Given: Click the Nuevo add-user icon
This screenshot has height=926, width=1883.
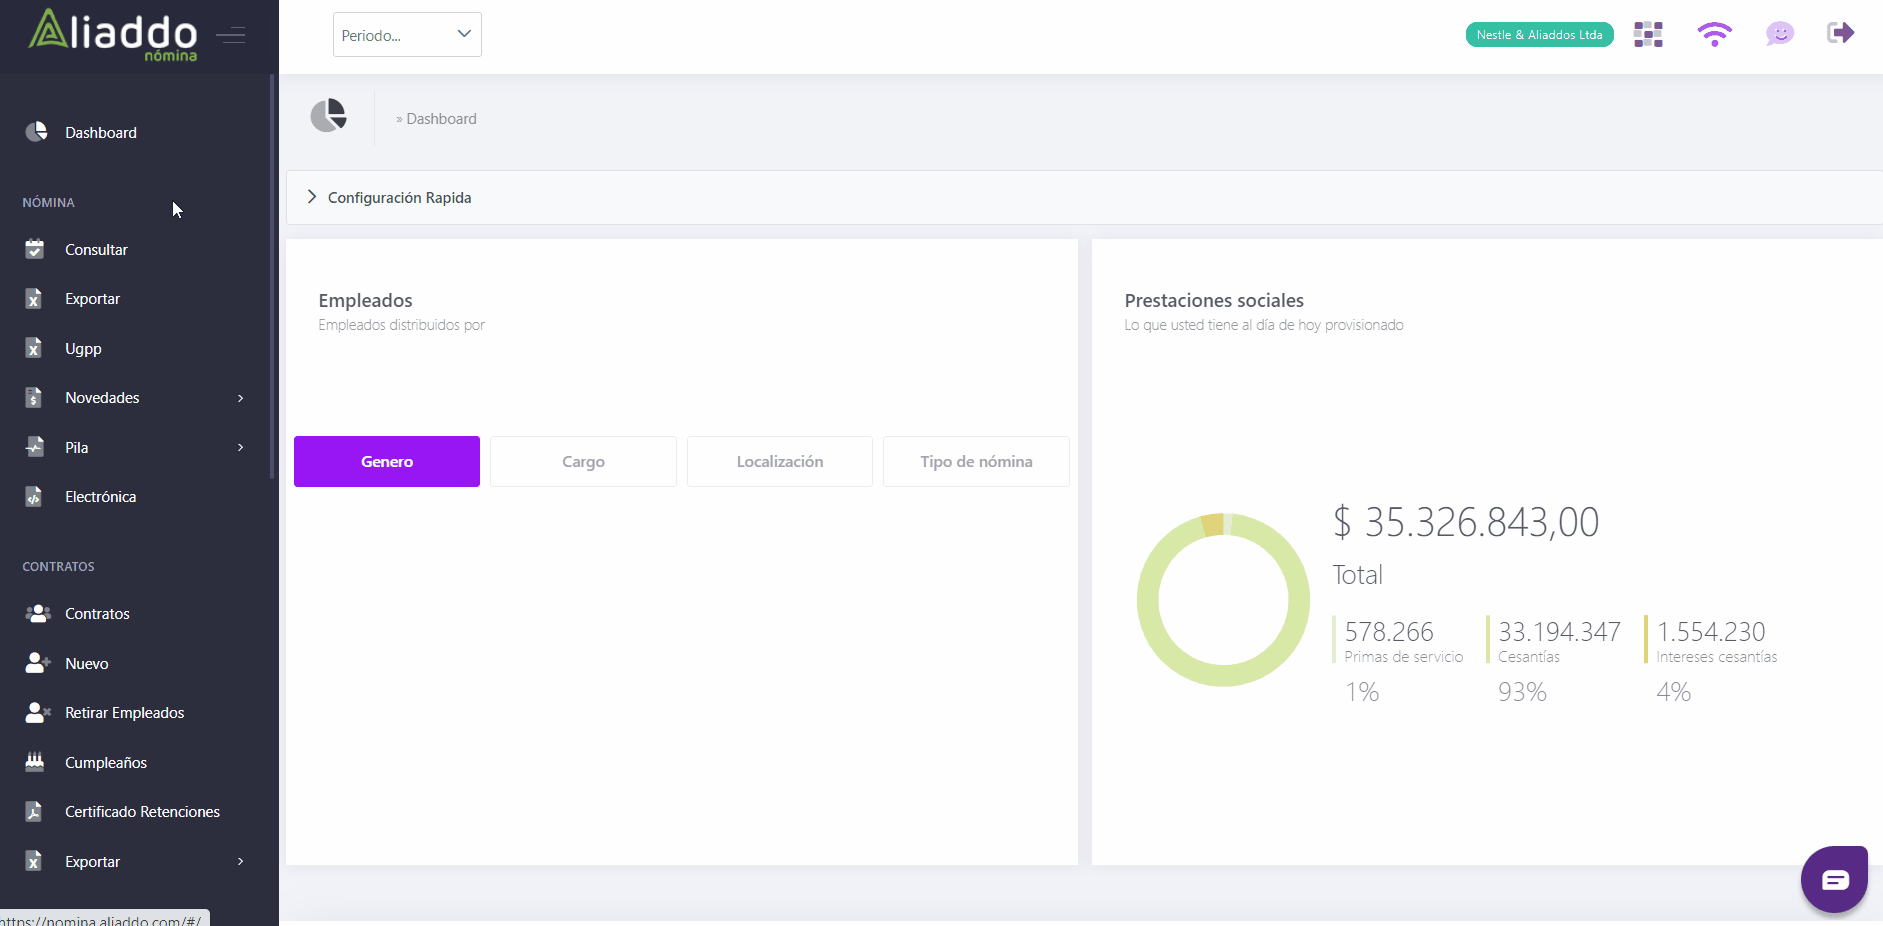Looking at the screenshot, I should tap(38, 662).
